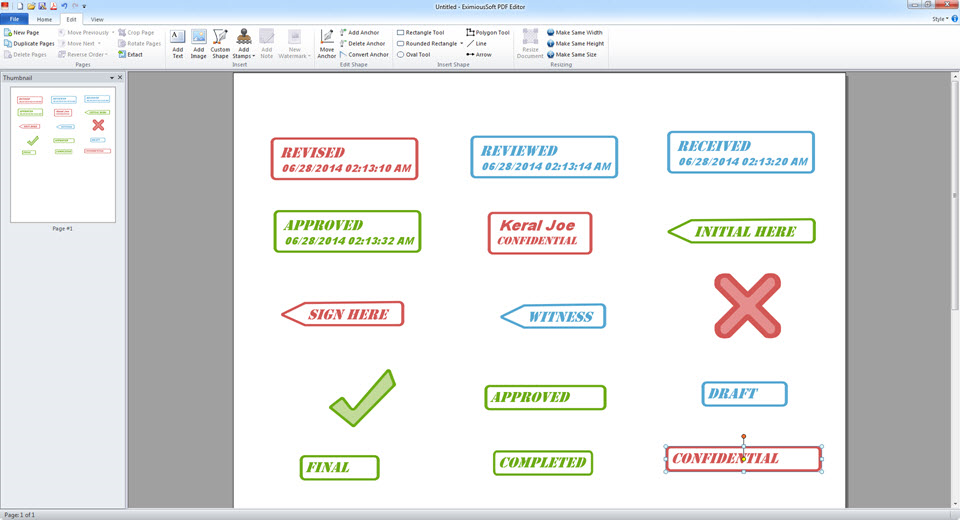Click the rotation handle above CONFIDENTIAL stamp
The height and width of the screenshot is (520, 960).
(744, 437)
